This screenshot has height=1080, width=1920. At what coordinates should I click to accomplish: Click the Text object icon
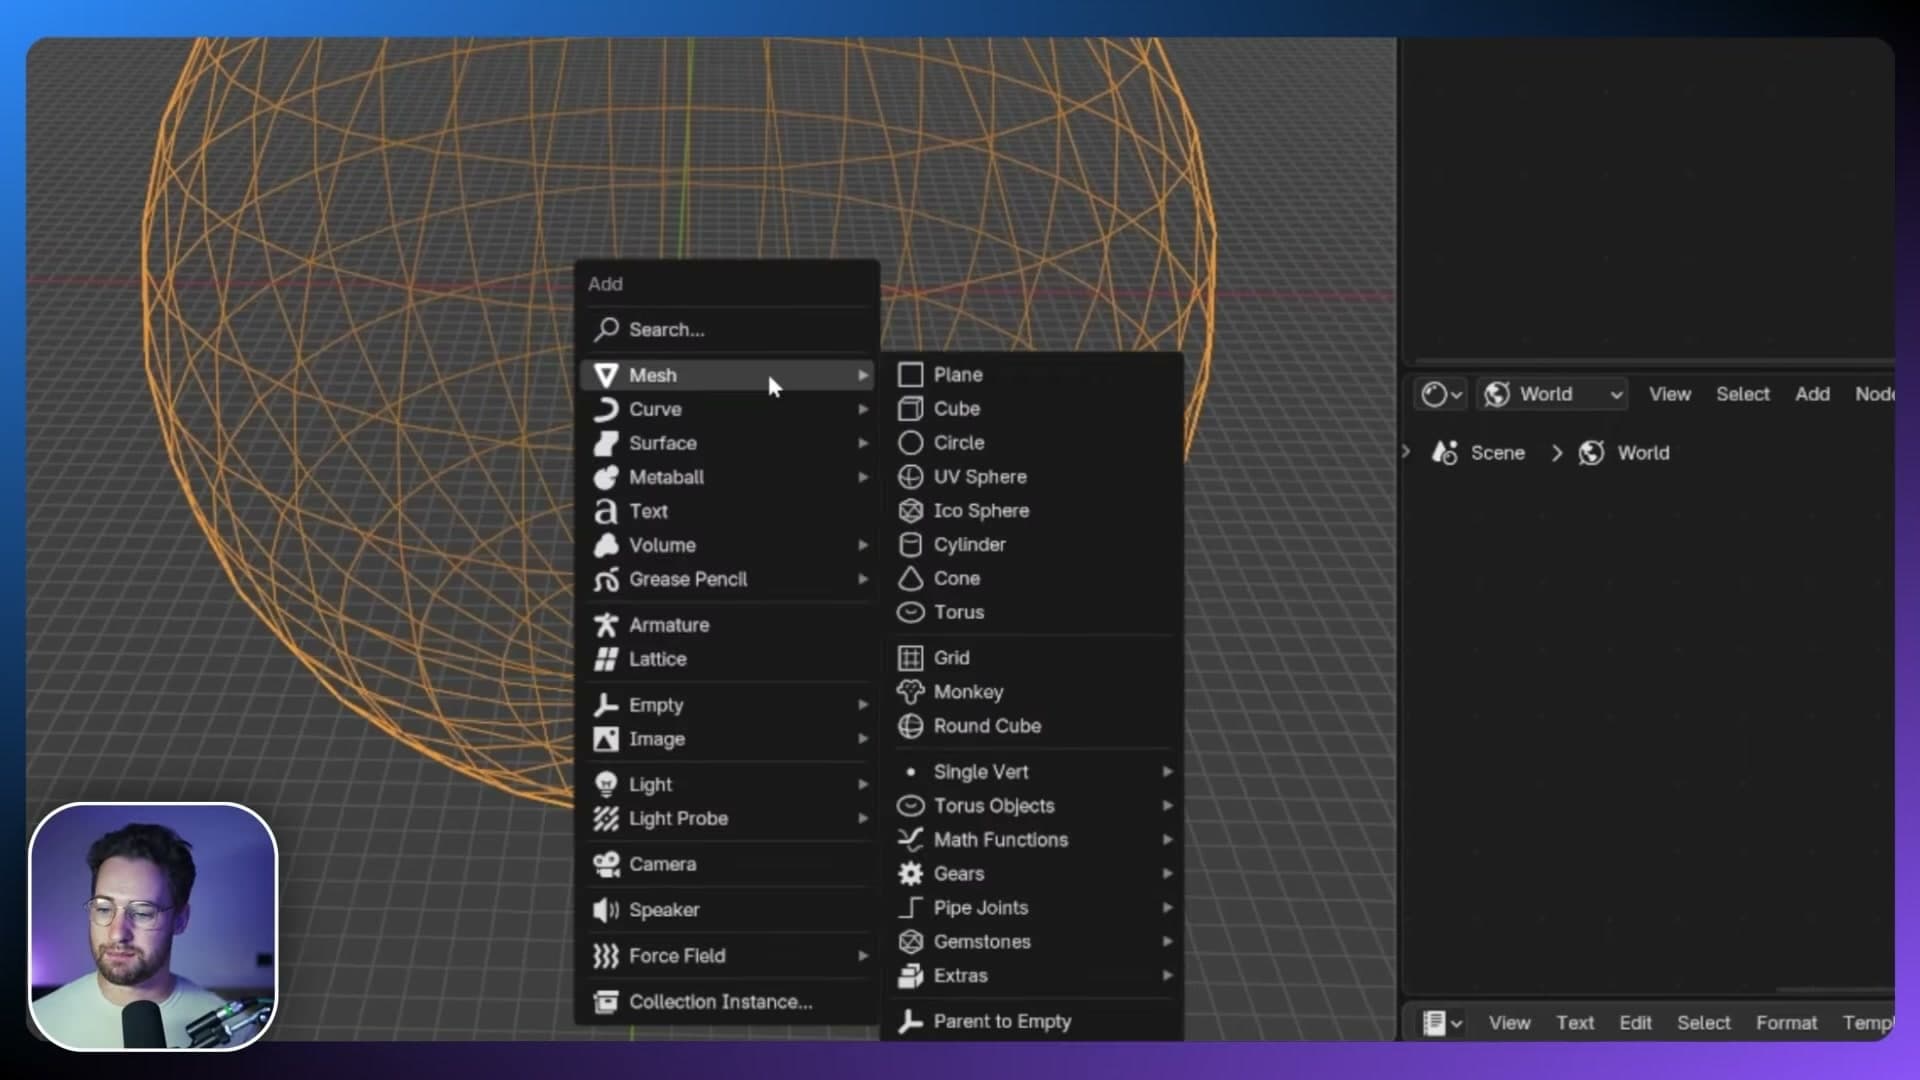coord(606,511)
